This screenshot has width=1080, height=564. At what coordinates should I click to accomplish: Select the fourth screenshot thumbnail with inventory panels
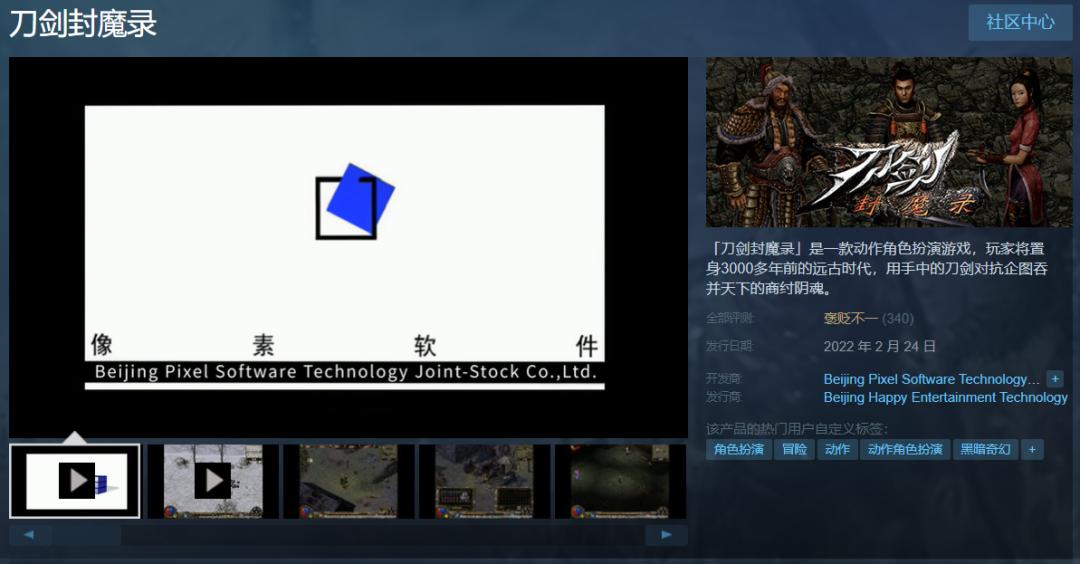pyautogui.click(x=484, y=481)
